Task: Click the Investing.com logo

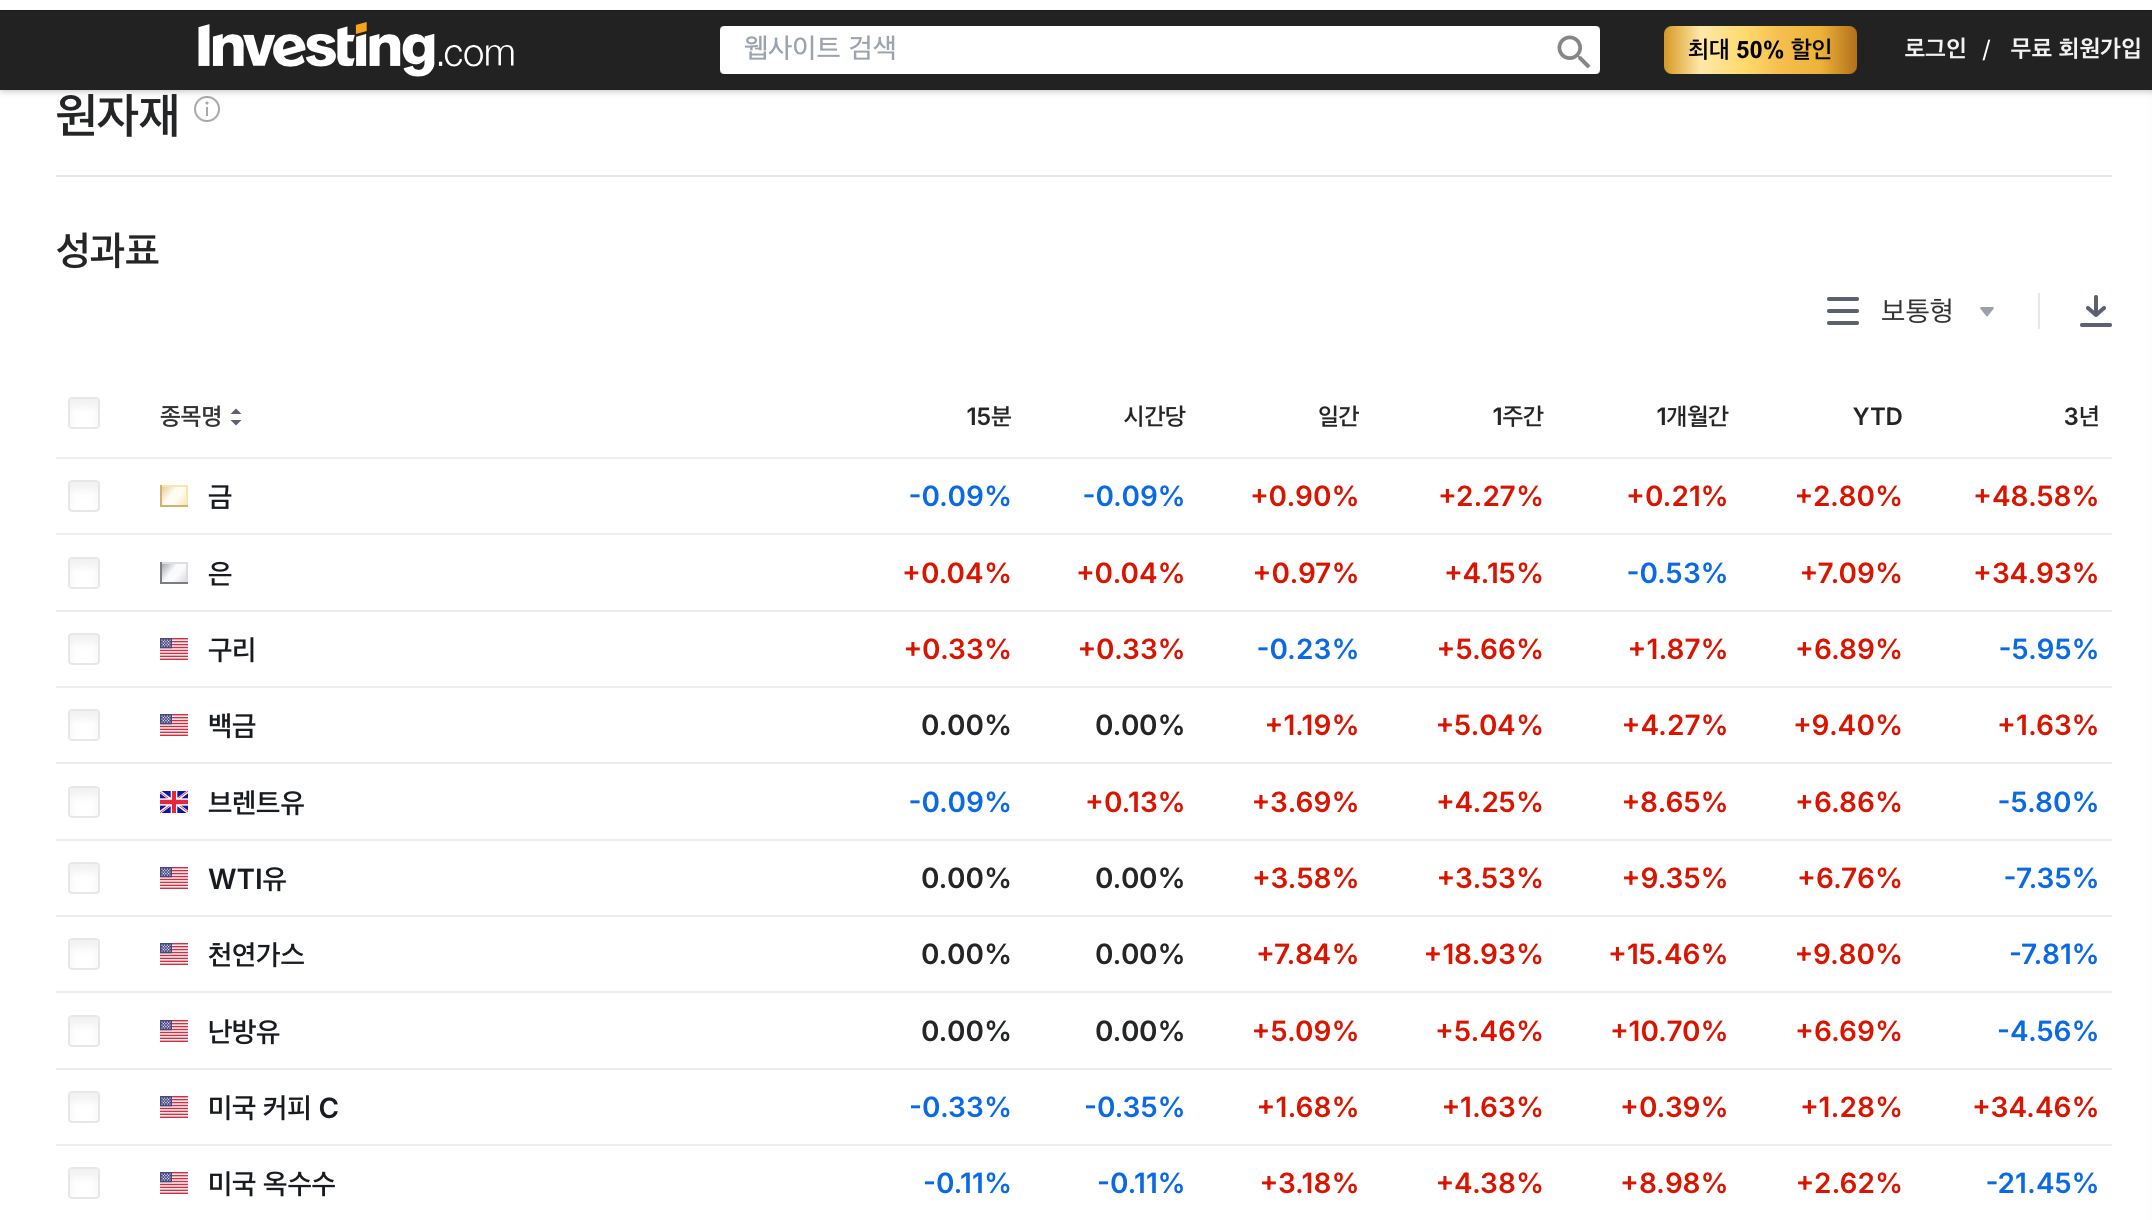Action: coord(356,48)
